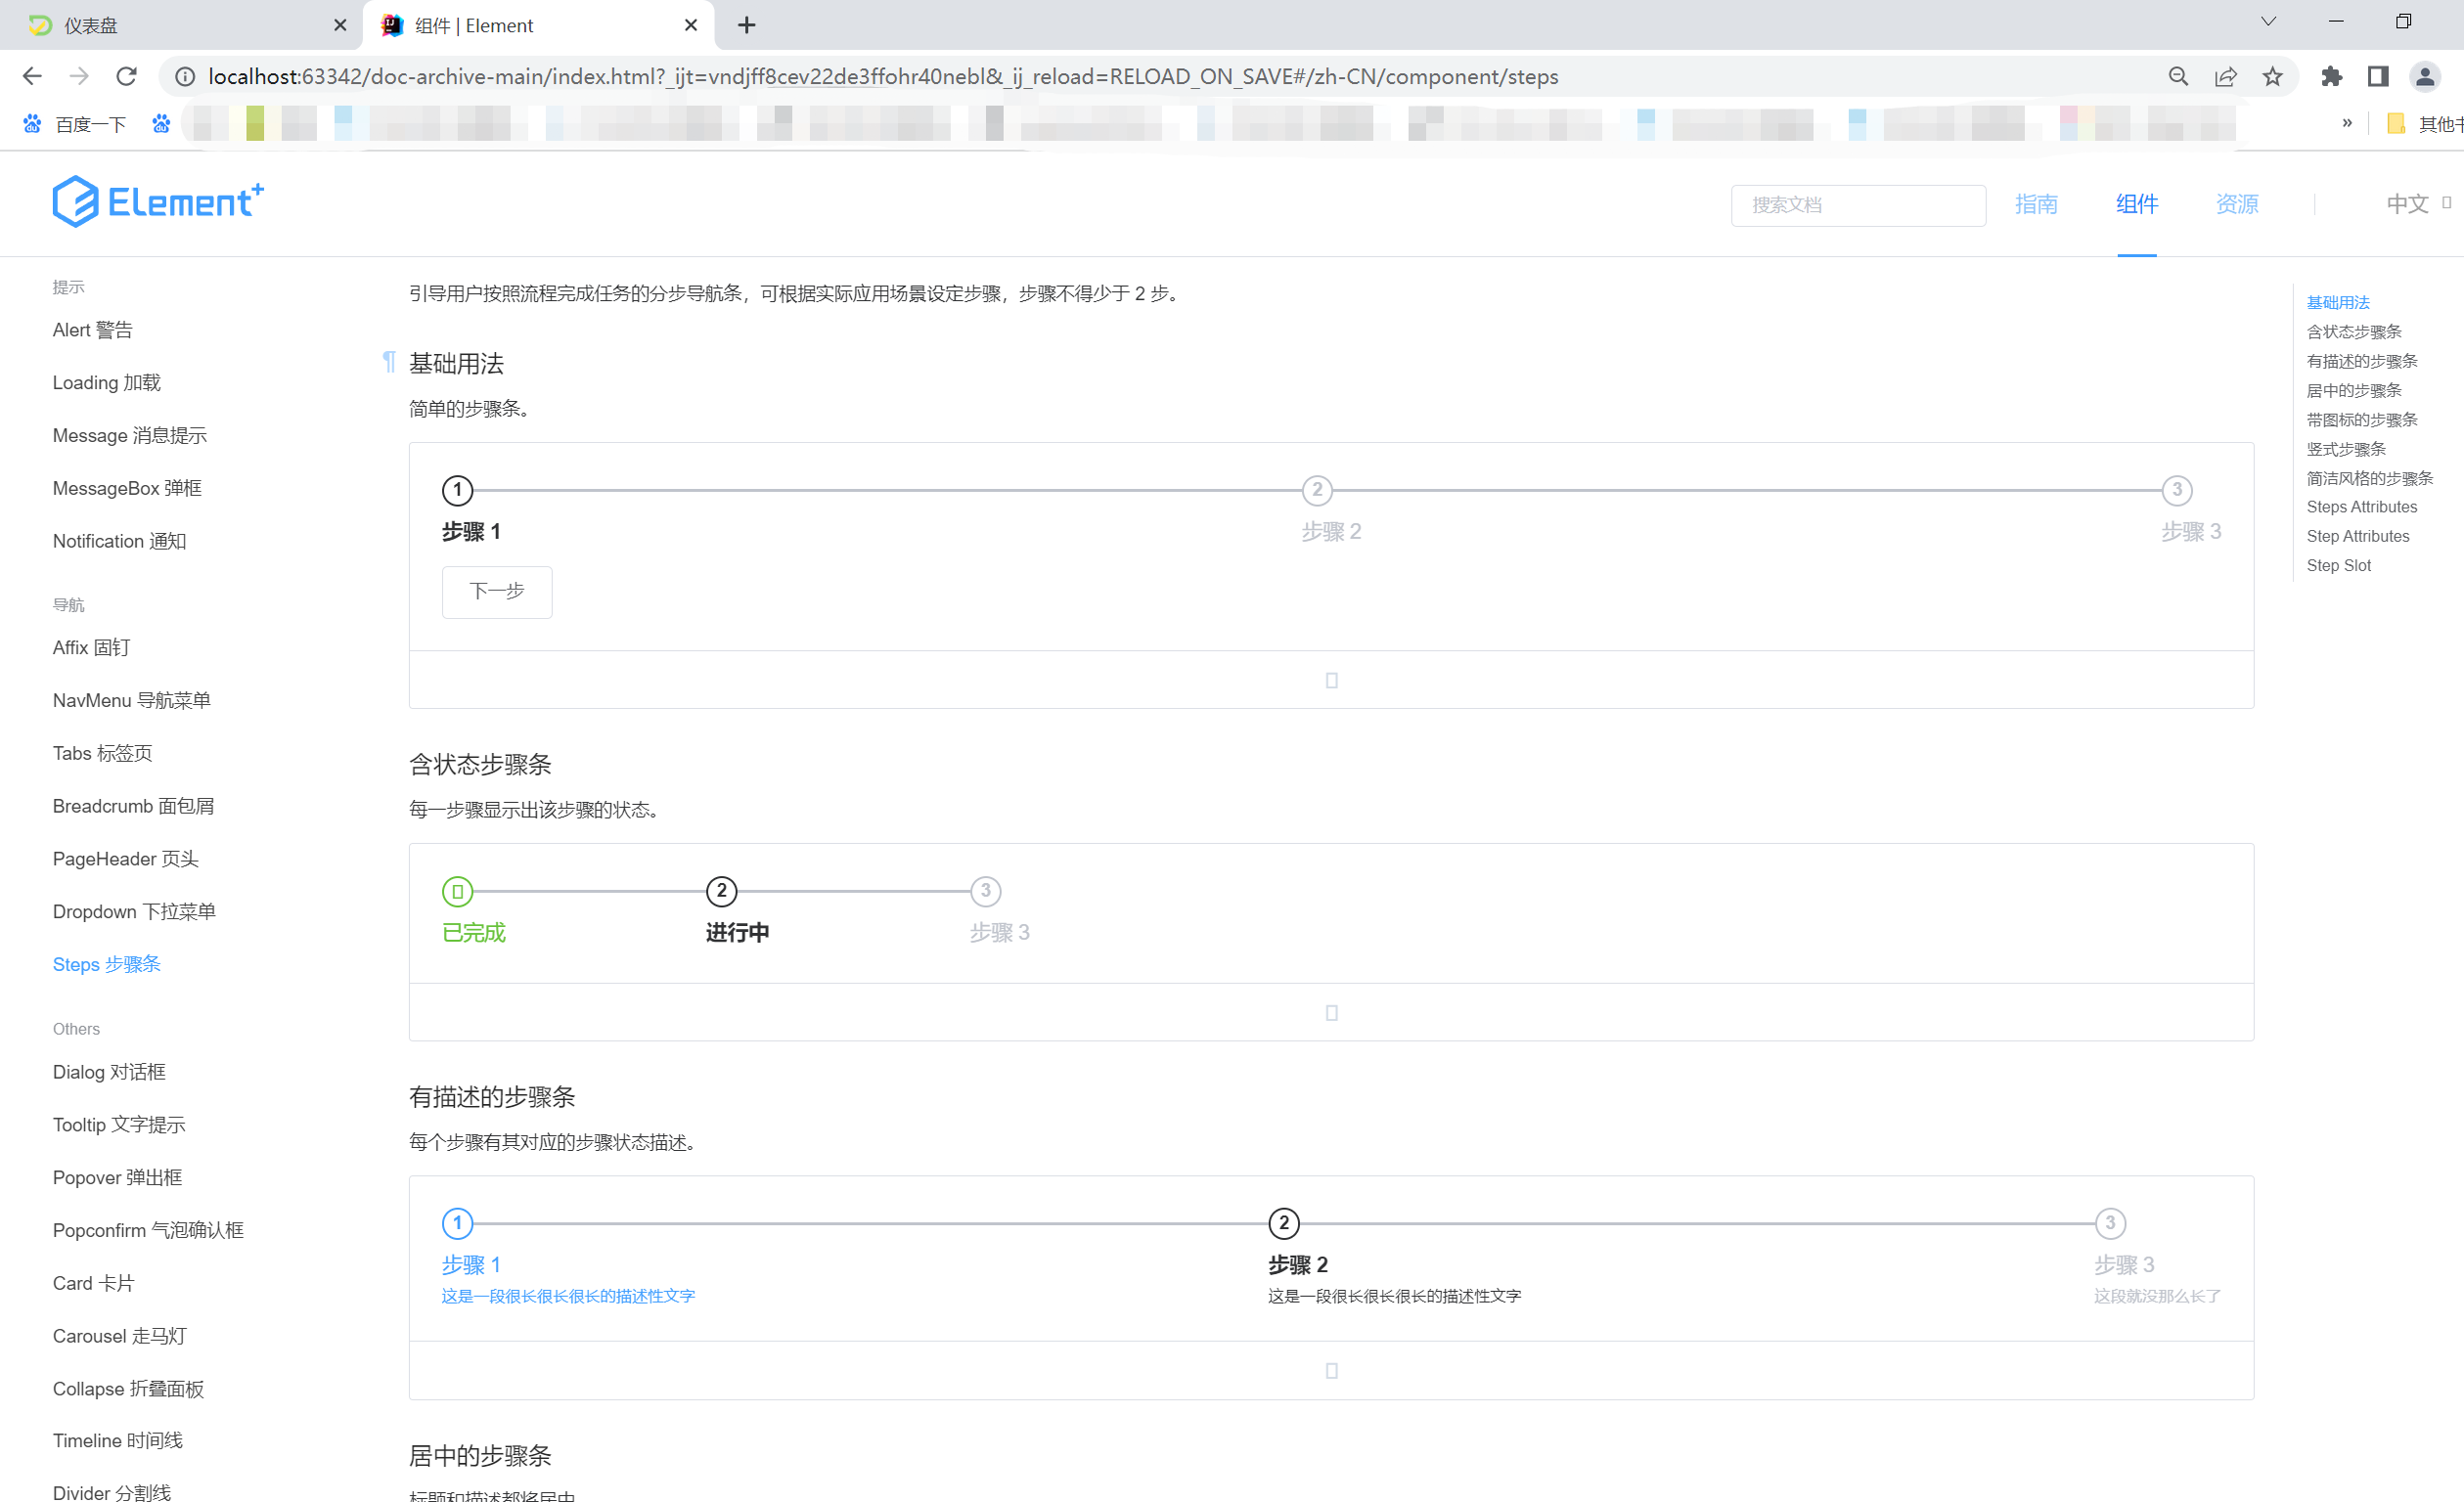Open the Tabs 标签页 sidebar link
This screenshot has height=1502, width=2464.
pyautogui.click(x=102, y=753)
